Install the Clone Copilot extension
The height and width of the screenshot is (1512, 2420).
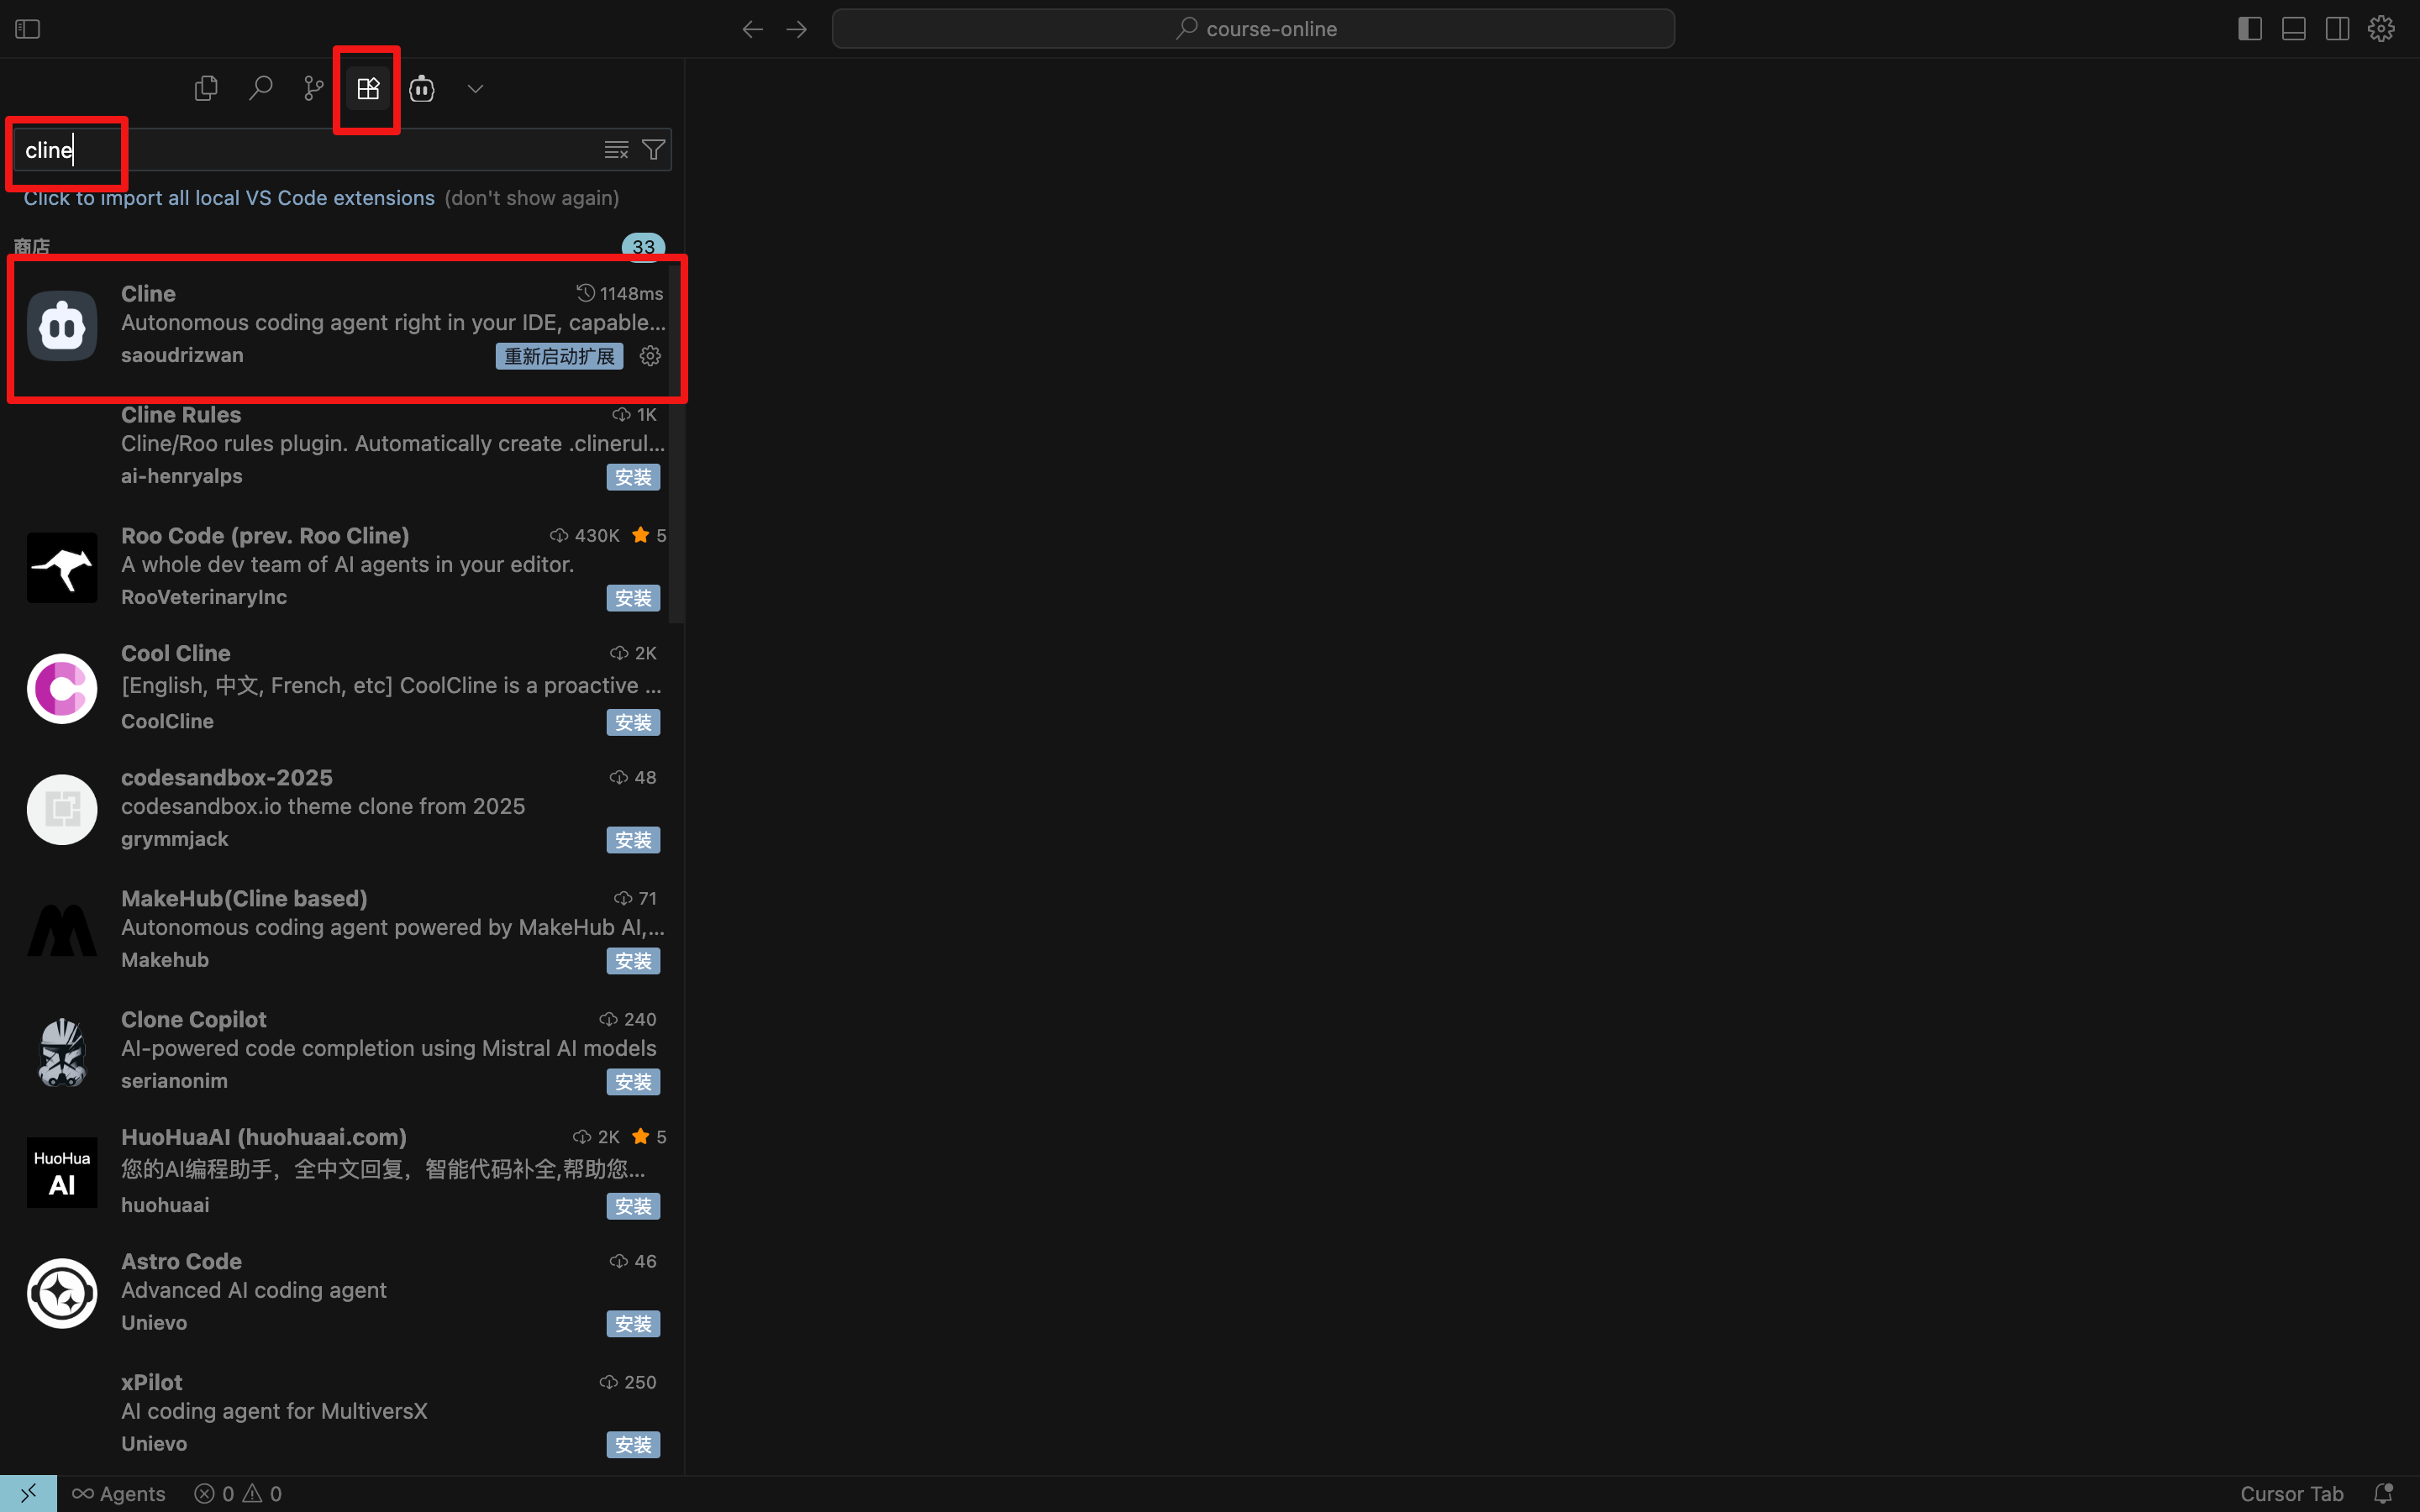click(633, 1082)
